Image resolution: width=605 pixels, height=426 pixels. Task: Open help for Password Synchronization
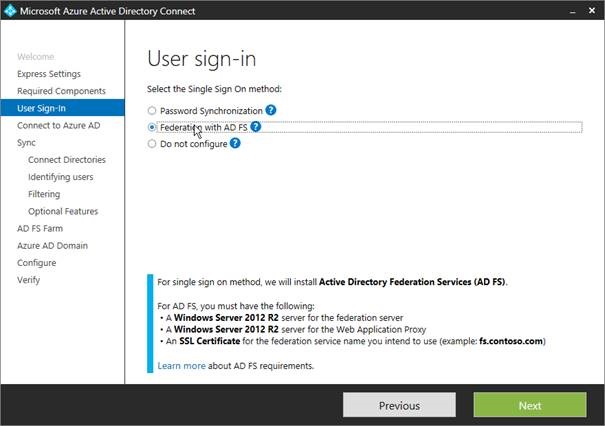click(271, 110)
